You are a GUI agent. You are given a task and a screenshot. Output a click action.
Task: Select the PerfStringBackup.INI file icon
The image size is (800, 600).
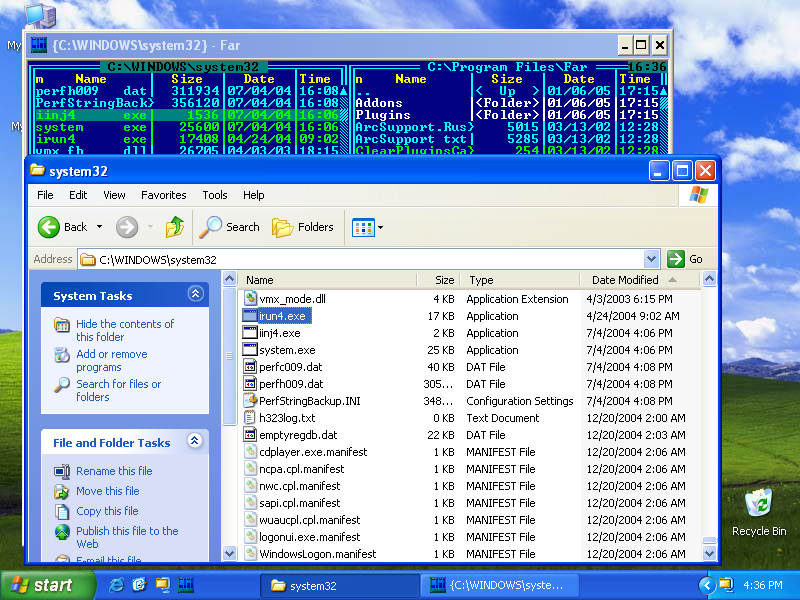coord(250,401)
